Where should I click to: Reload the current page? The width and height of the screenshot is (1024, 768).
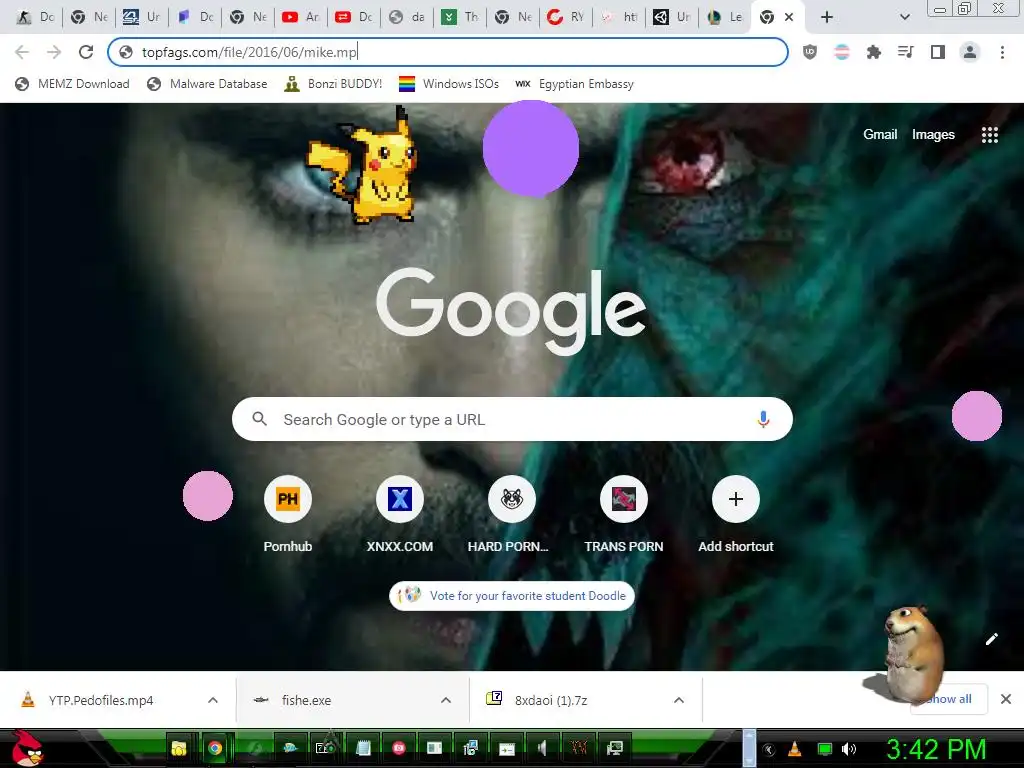[x=86, y=52]
